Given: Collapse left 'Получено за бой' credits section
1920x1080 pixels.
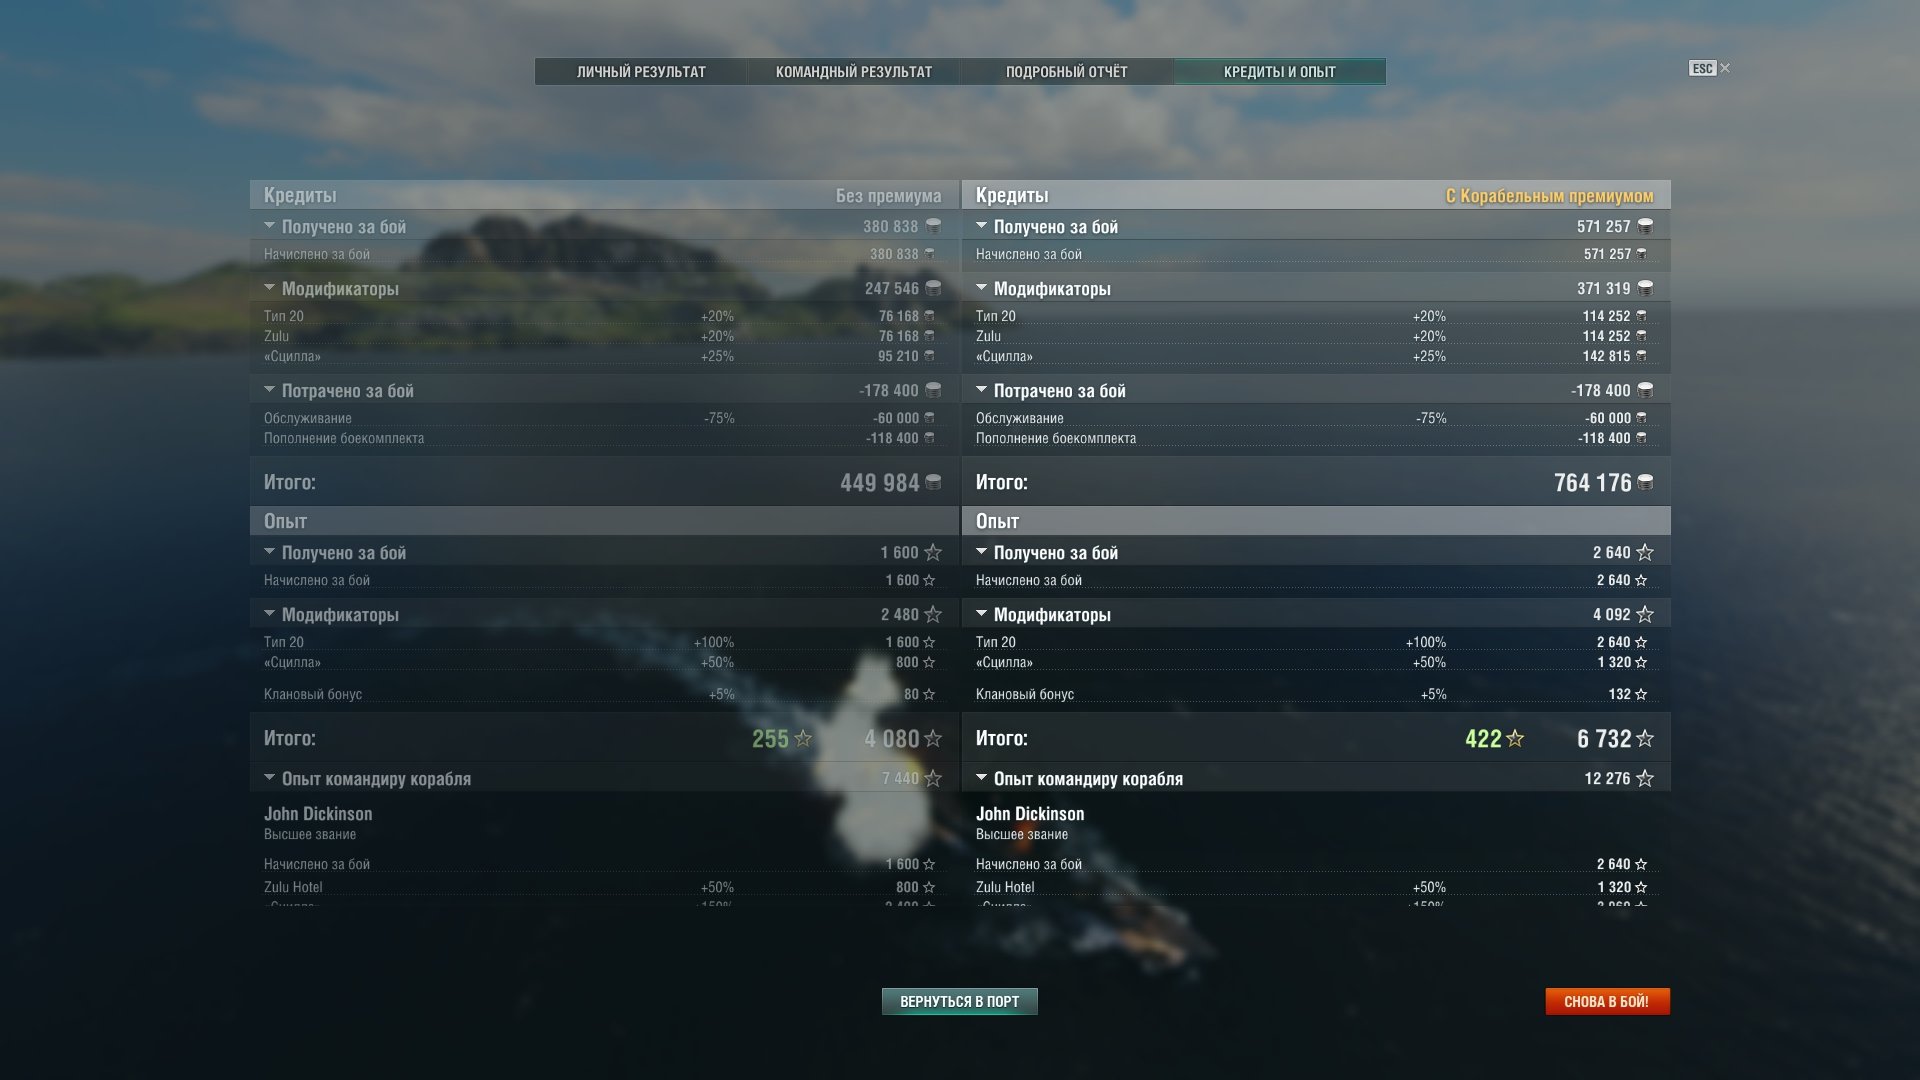Looking at the screenshot, I should [269, 226].
